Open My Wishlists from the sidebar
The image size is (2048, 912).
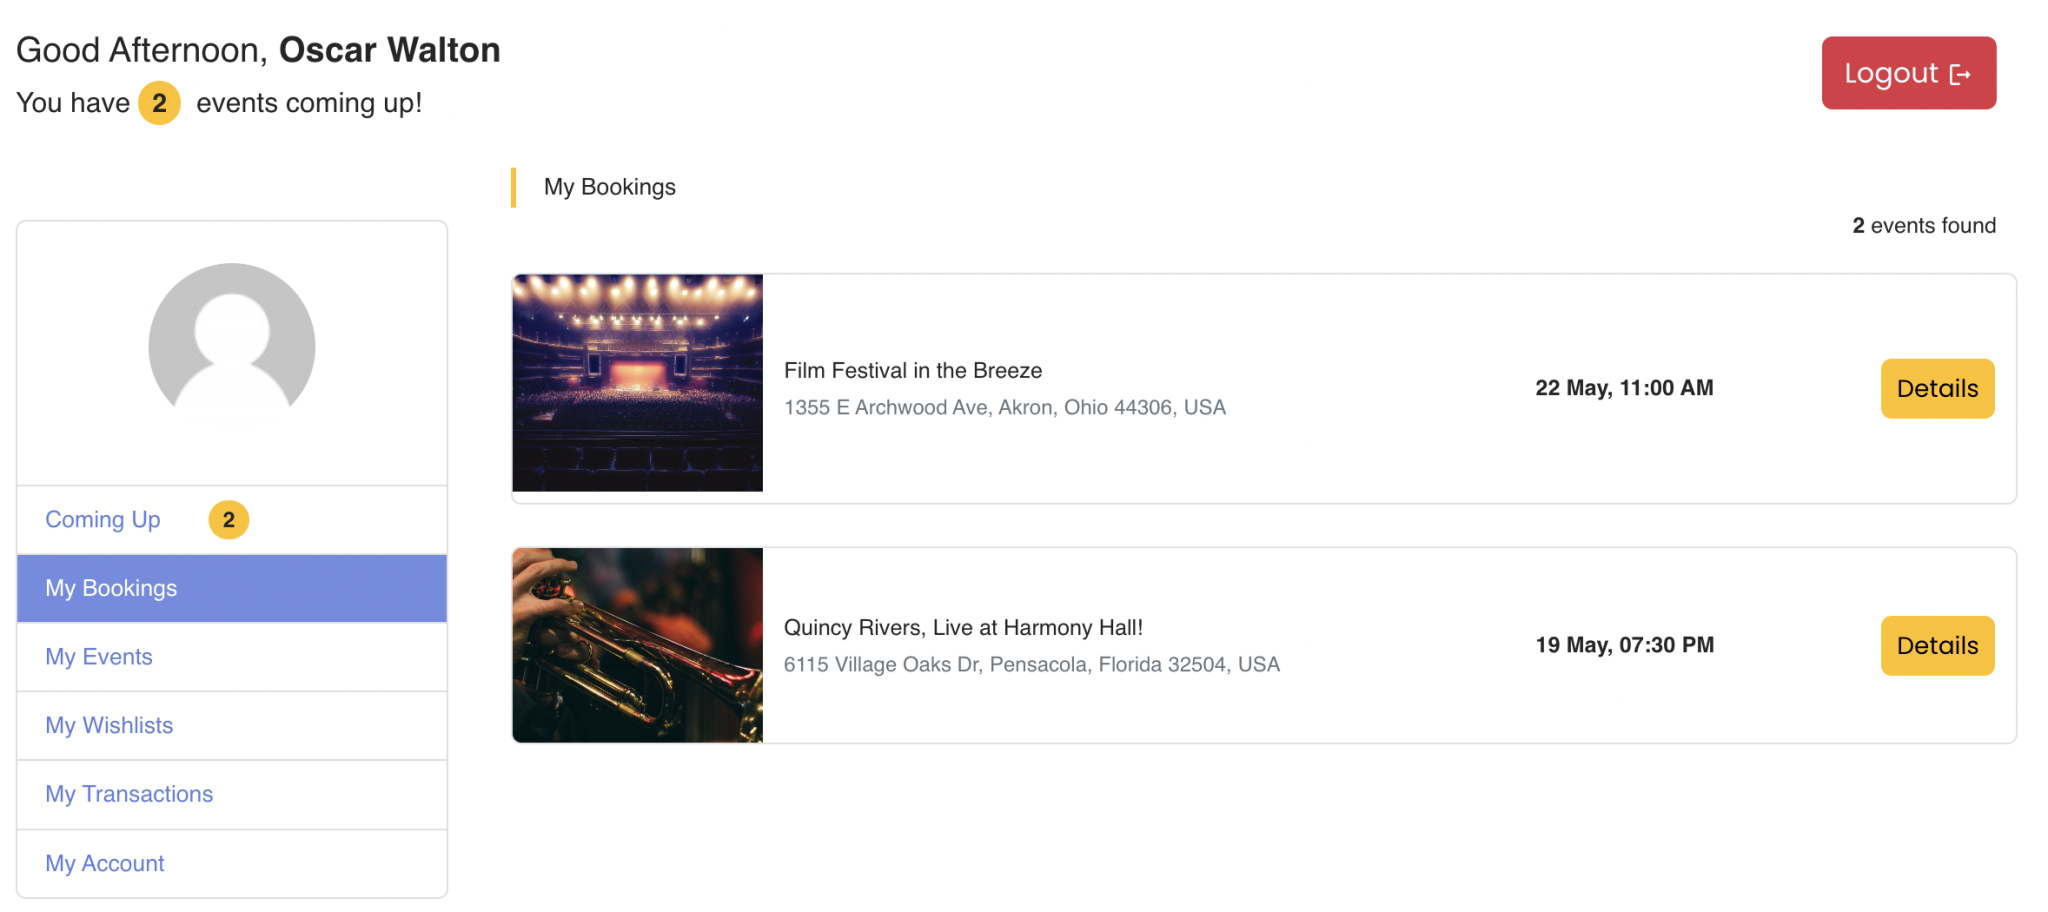click(x=109, y=725)
